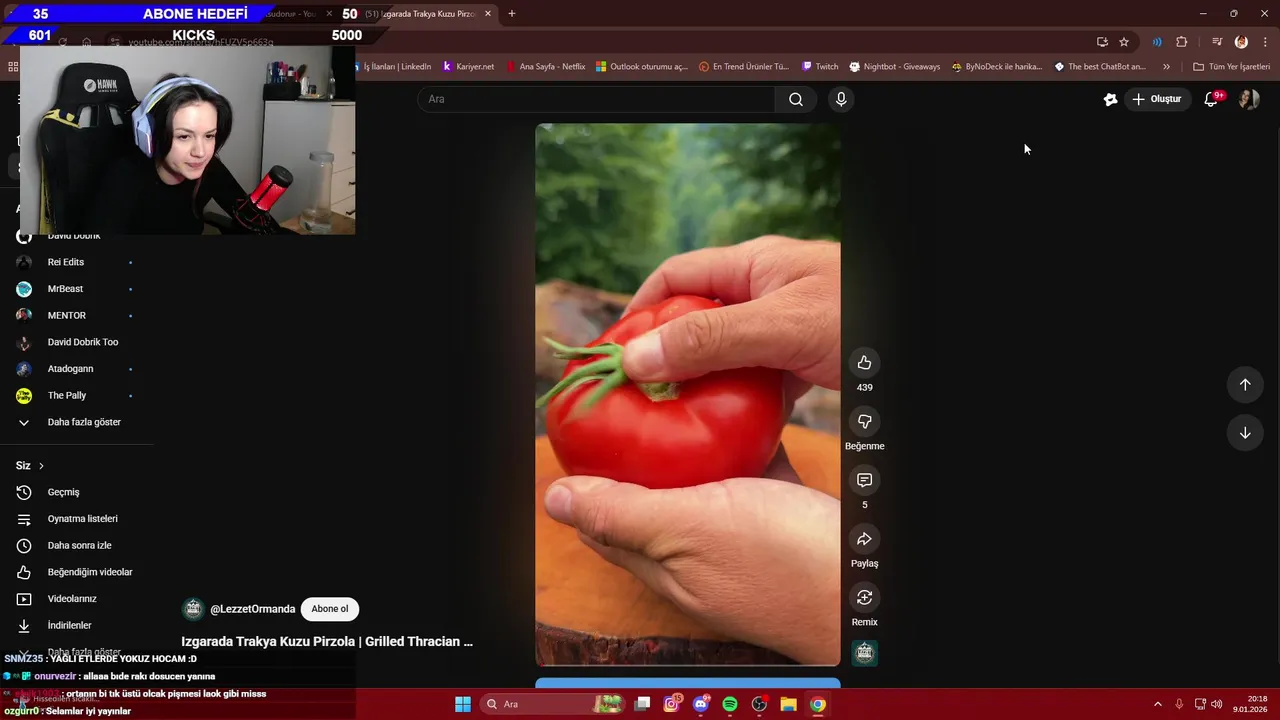
Task: Open The Pally subscription
Action: (x=67, y=396)
